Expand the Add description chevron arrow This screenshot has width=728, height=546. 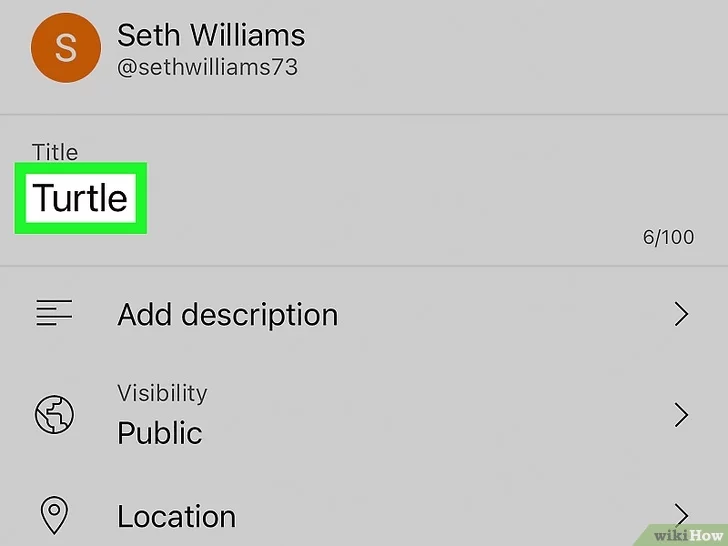[681, 315]
